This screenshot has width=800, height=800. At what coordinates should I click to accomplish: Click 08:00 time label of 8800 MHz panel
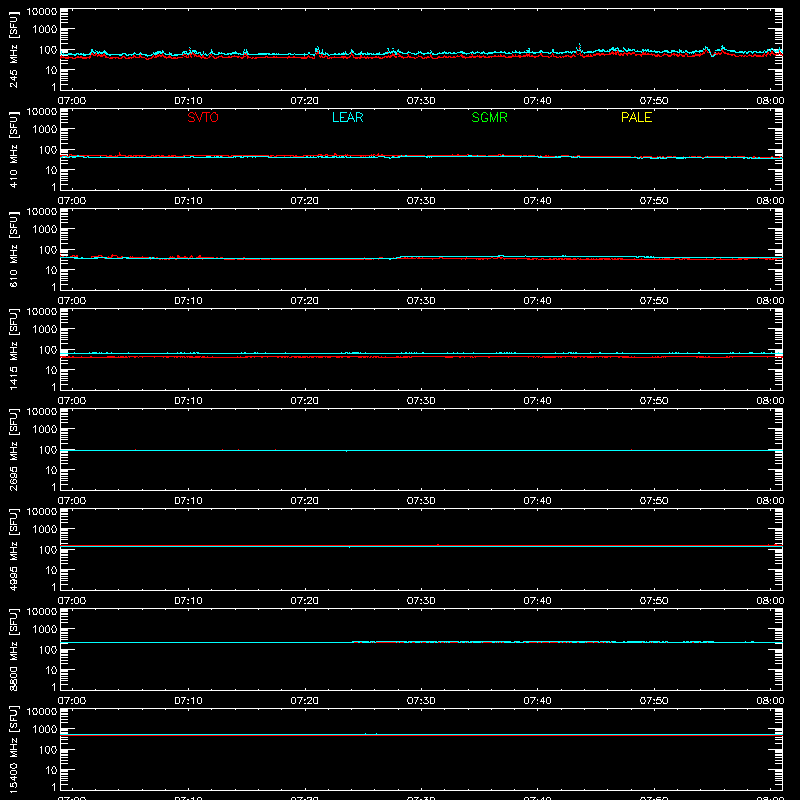click(x=770, y=701)
